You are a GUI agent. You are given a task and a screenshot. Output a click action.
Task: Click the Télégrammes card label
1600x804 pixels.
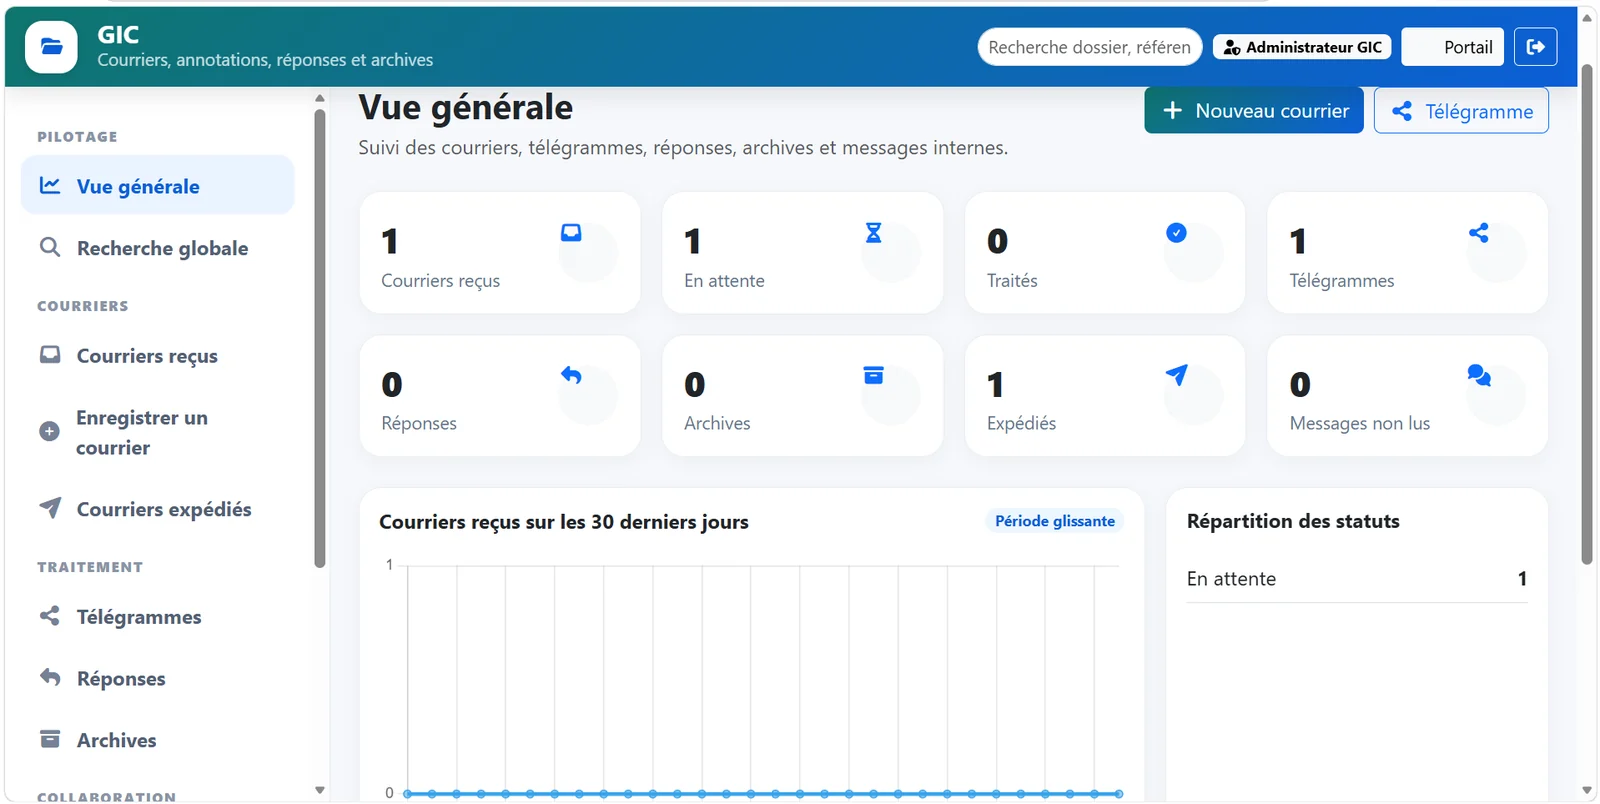pos(1342,281)
